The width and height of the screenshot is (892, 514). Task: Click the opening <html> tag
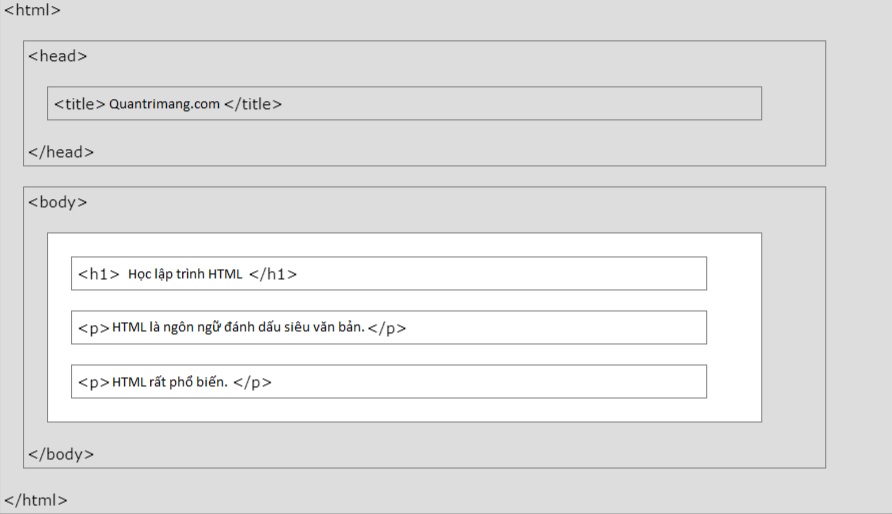(32, 11)
